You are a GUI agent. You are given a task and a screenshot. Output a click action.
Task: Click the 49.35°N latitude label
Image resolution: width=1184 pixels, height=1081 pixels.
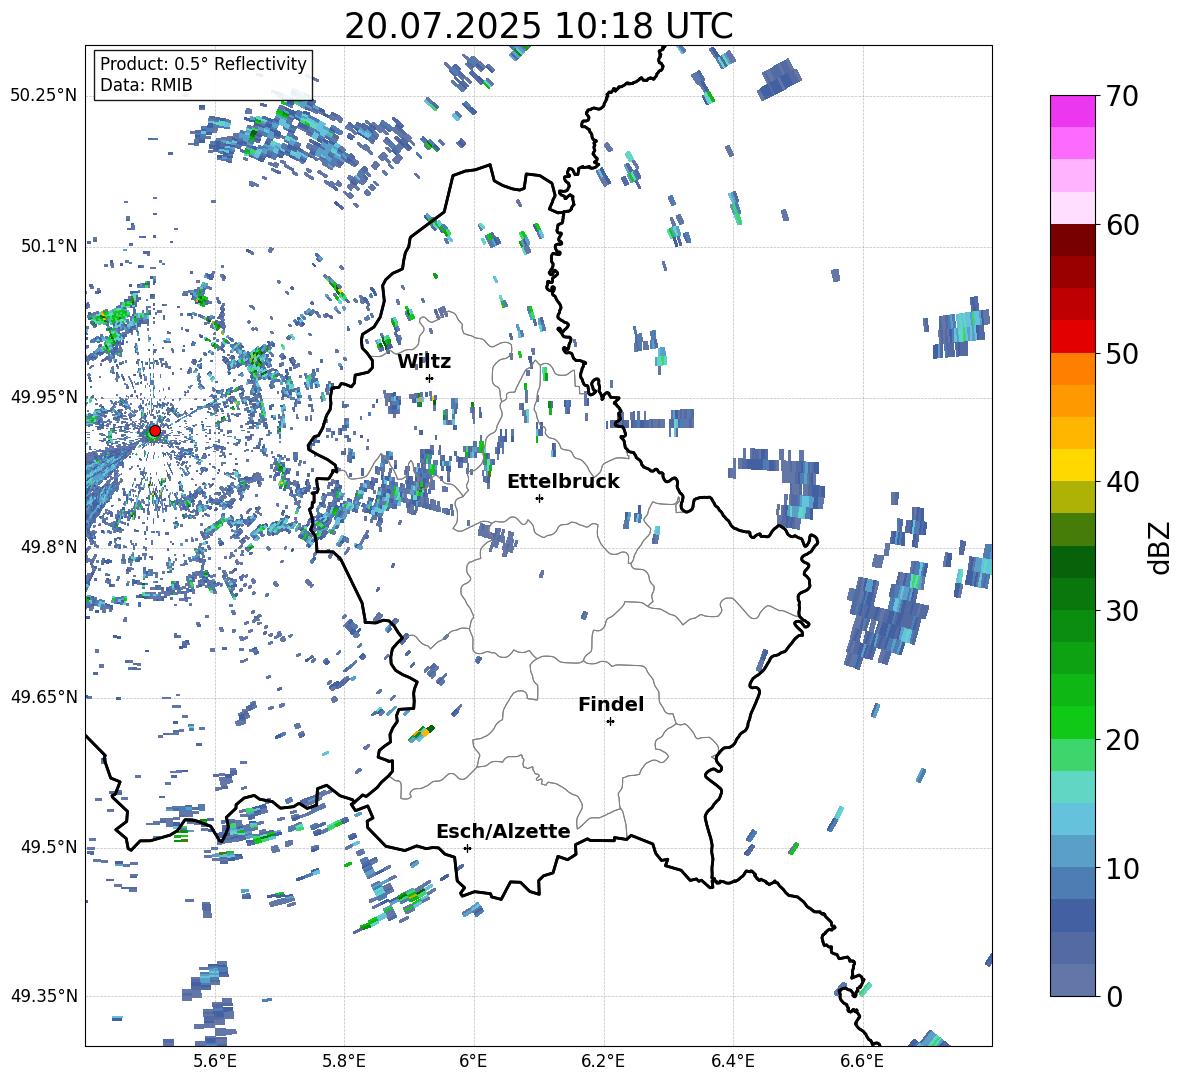pyautogui.click(x=44, y=996)
